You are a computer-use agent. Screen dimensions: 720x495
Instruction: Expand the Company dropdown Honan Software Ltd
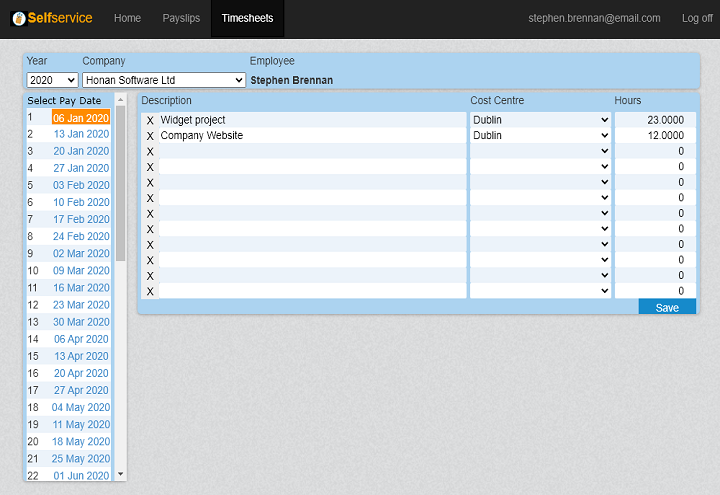click(164, 80)
